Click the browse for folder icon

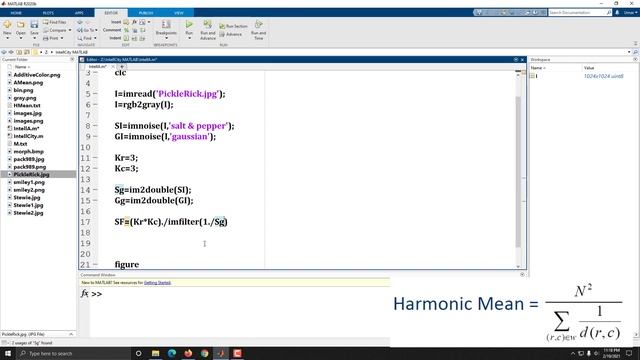[x=27, y=52]
